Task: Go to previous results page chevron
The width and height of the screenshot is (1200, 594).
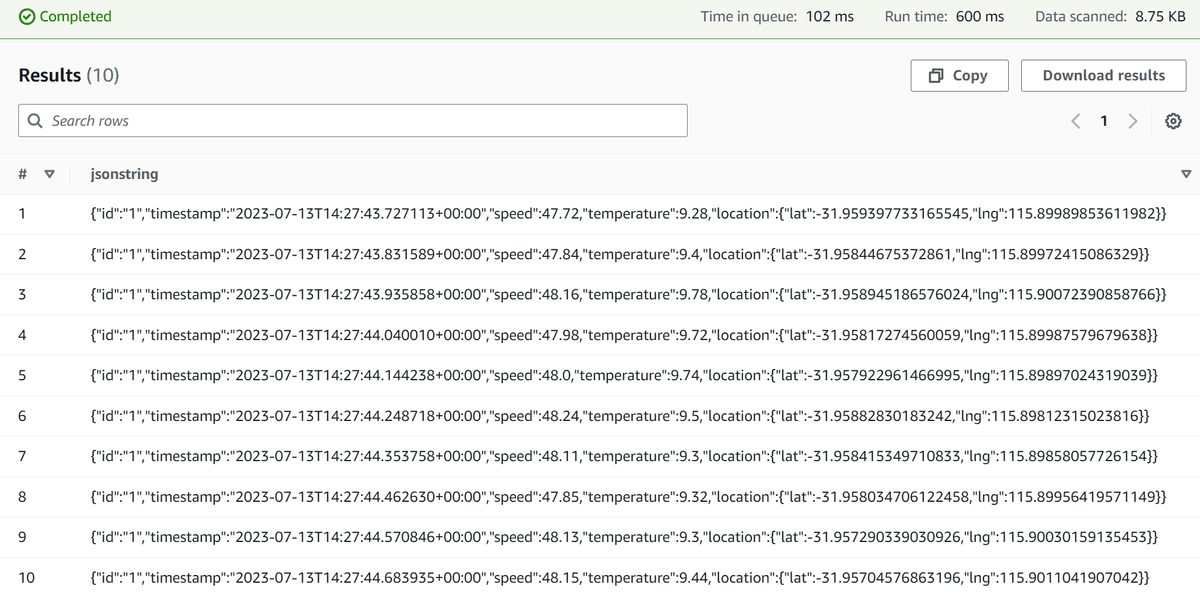Action: [x=1075, y=120]
